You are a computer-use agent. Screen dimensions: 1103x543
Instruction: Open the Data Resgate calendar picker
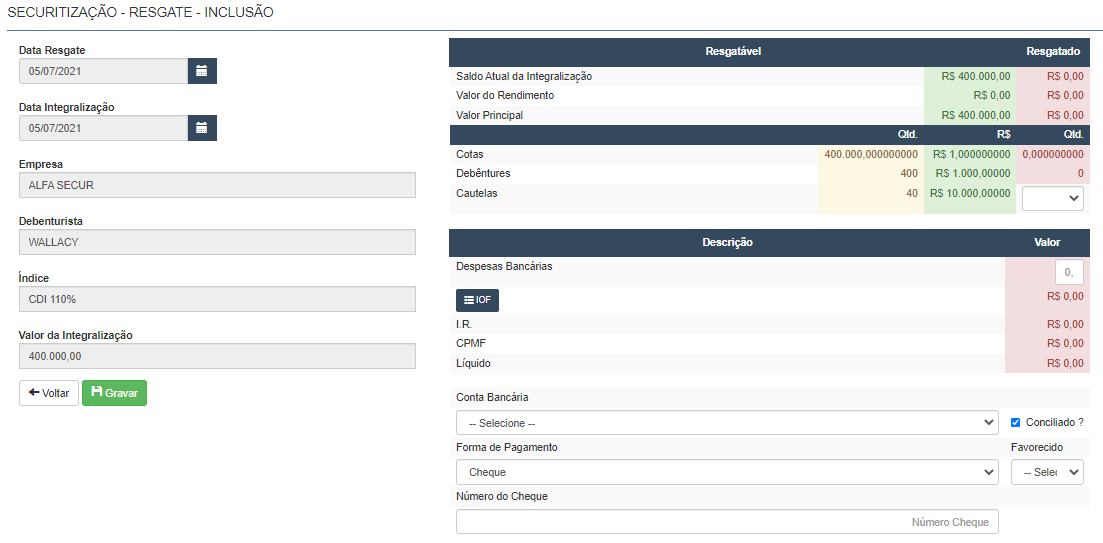pos(202,71)
